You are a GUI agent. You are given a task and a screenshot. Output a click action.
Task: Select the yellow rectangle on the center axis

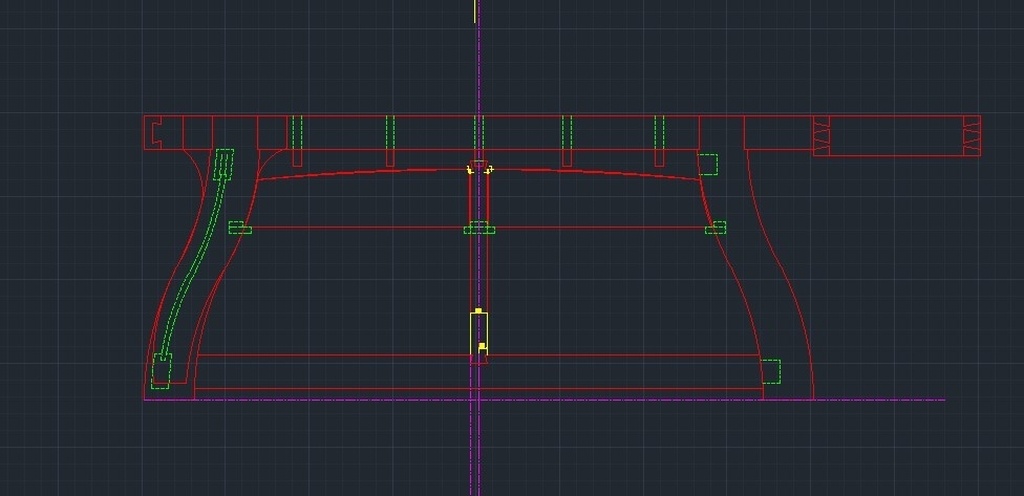coord(479,333)
